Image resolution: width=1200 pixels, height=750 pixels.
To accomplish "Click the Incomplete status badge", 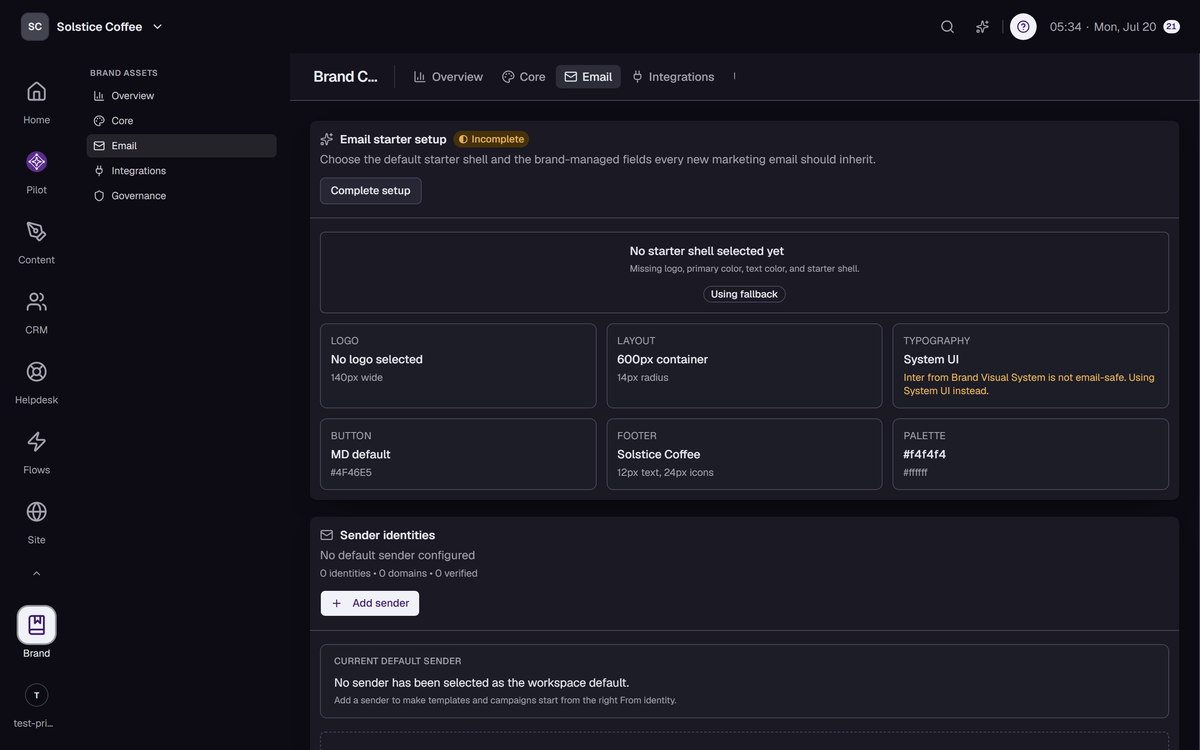I will (x=491, y=139).
